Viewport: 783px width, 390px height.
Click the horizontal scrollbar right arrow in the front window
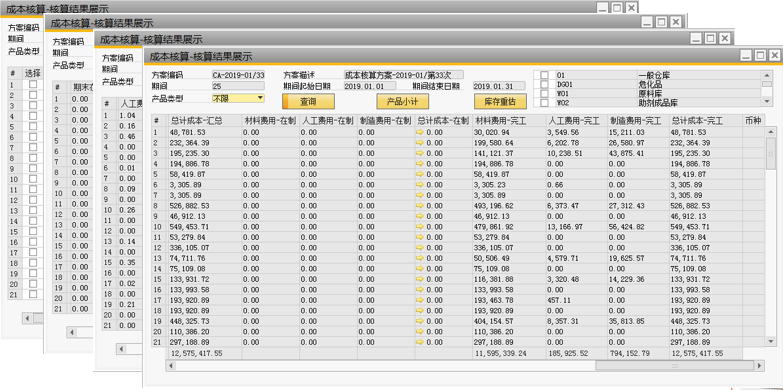[x=759, y=366]
